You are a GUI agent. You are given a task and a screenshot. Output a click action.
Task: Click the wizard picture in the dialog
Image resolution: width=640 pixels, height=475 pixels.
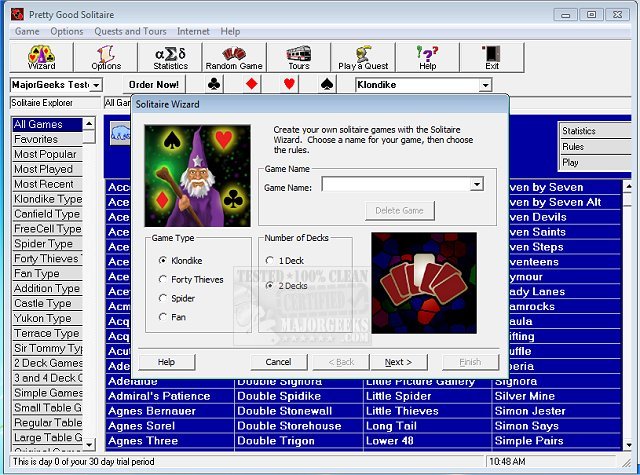pos(198,175)
